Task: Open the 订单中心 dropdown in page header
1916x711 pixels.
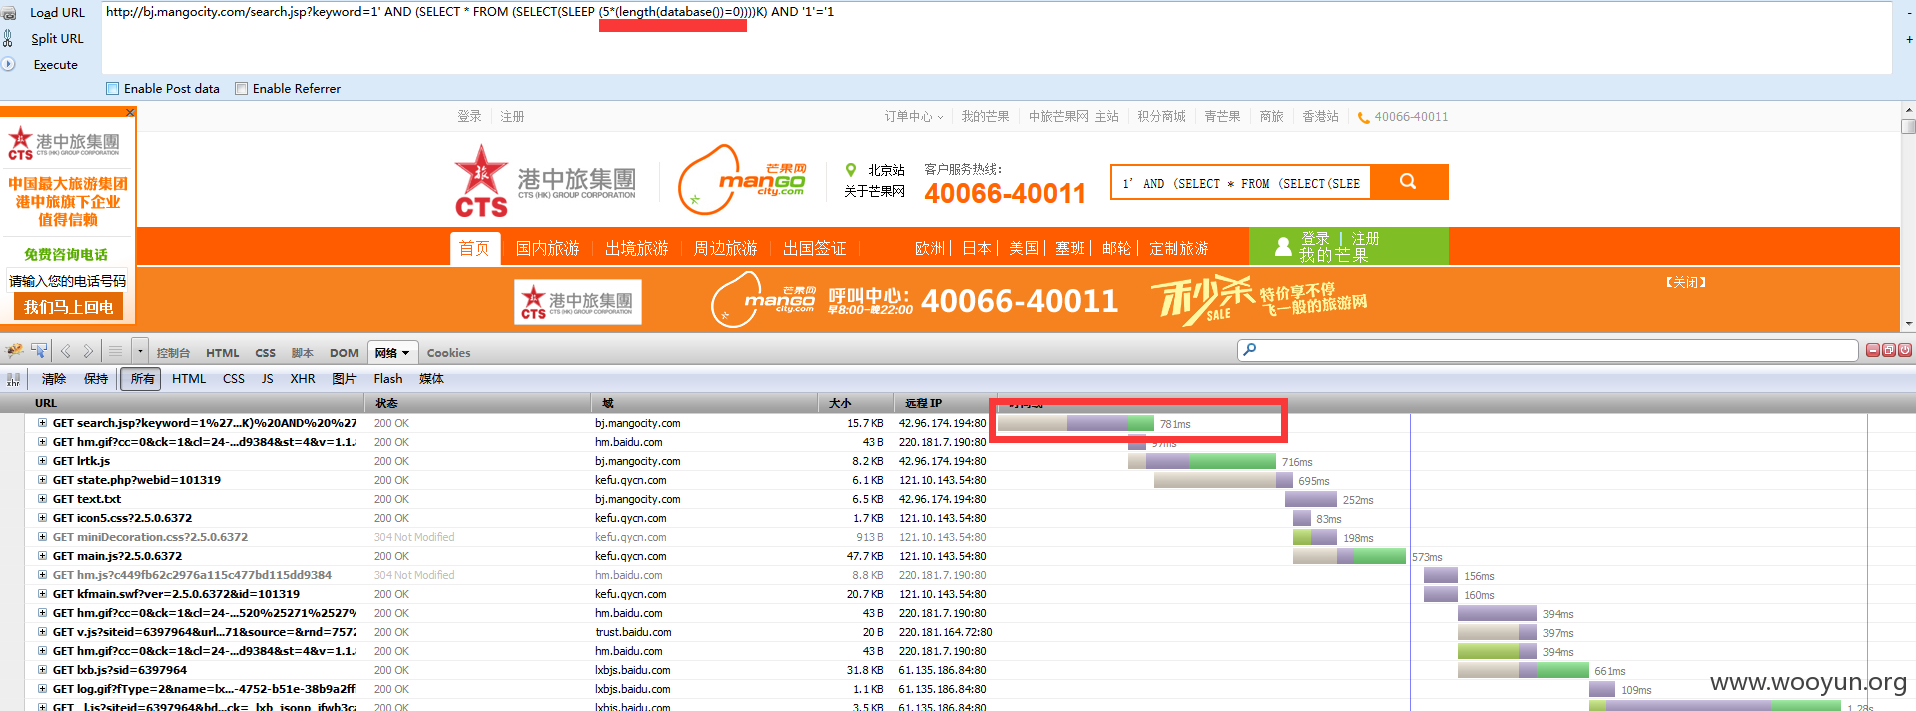Action: click(x=913, y=117)
